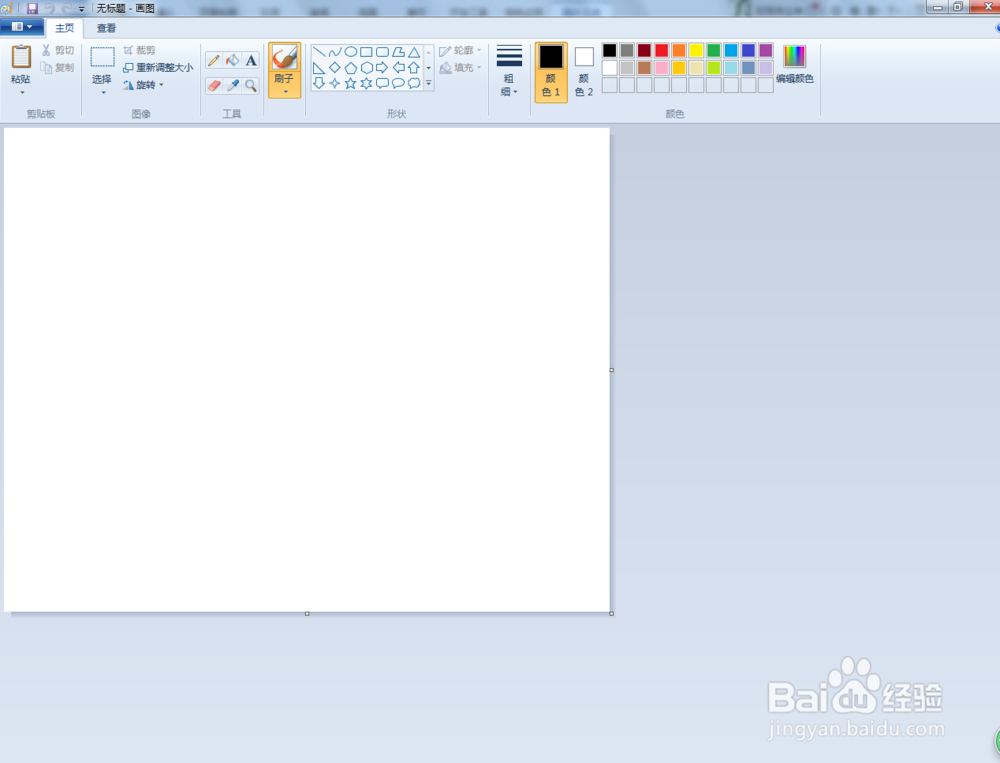The height and width of the screenshot is (763, 1000).
Task: Choose the Left arrow shape
Action: pos(398,68)
